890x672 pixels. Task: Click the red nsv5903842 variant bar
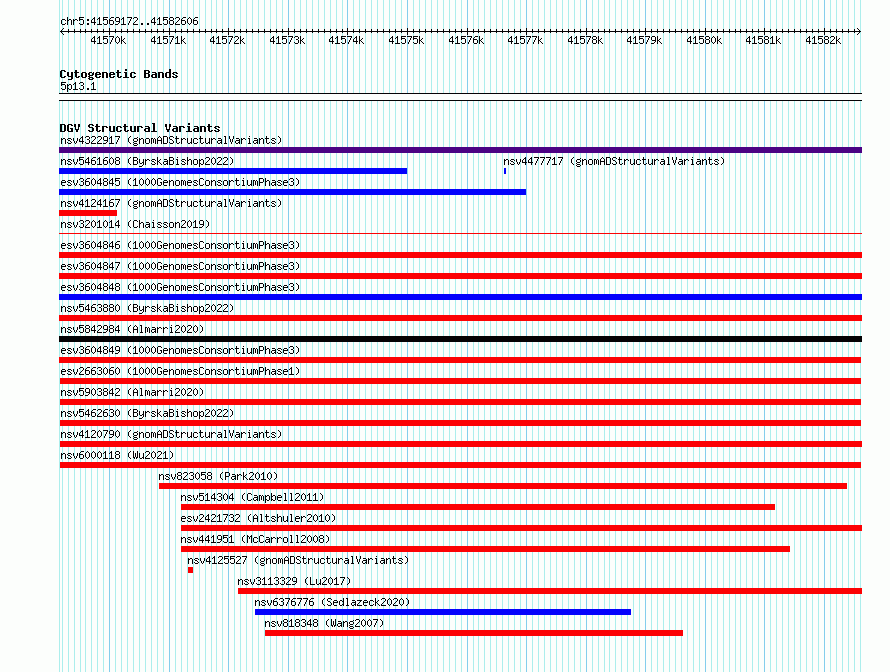point(460,402)
